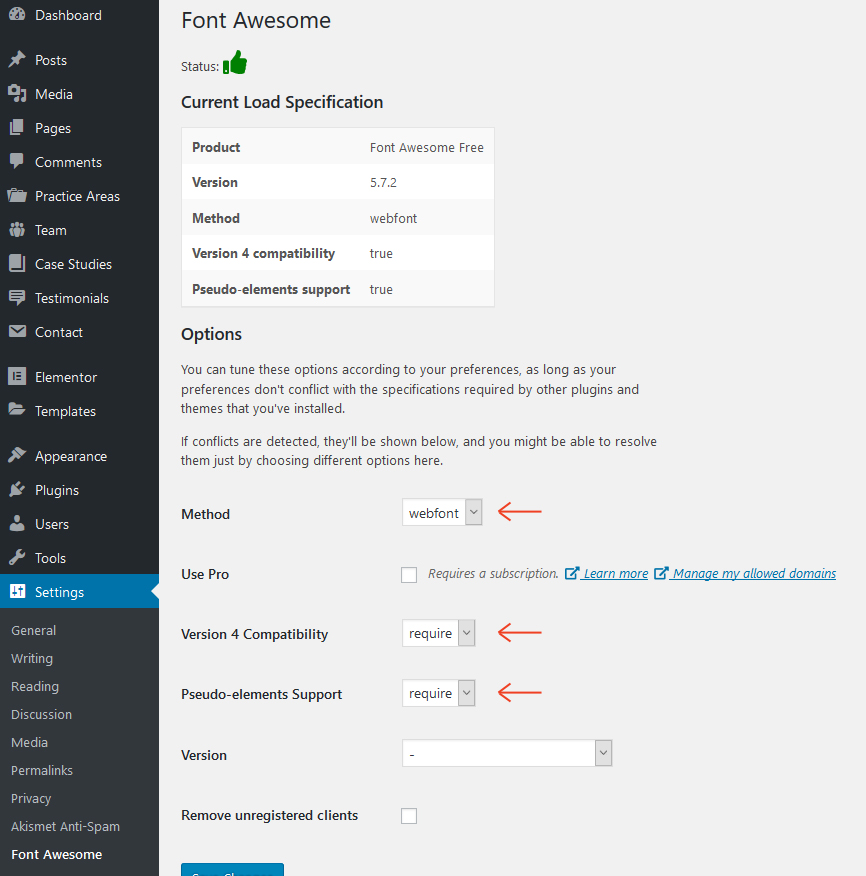Open the Pseudo-elements Support dropdown
The image size is (866, 876).
pyautogui.click(x=439, y=693)
